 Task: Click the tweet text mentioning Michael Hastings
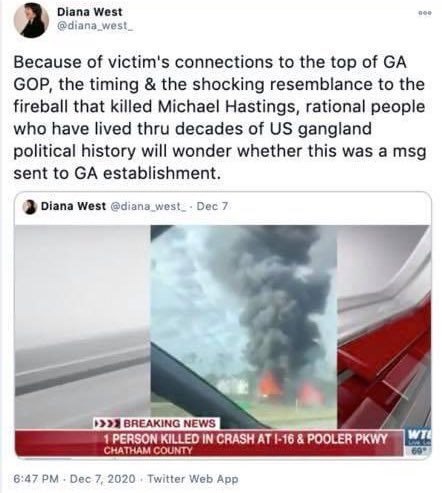click(x=220, y=117)
